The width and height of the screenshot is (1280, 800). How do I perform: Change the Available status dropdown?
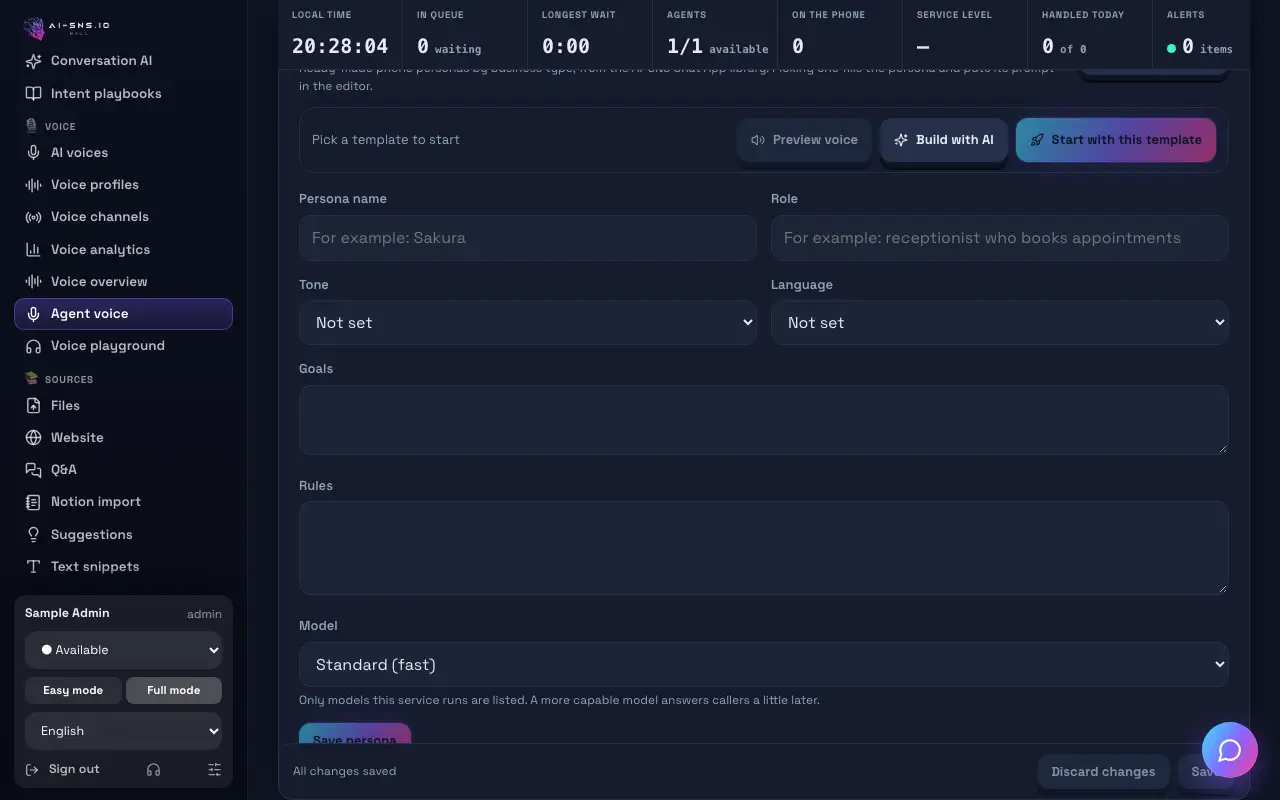pyautogui.click(x=123, y=650)
